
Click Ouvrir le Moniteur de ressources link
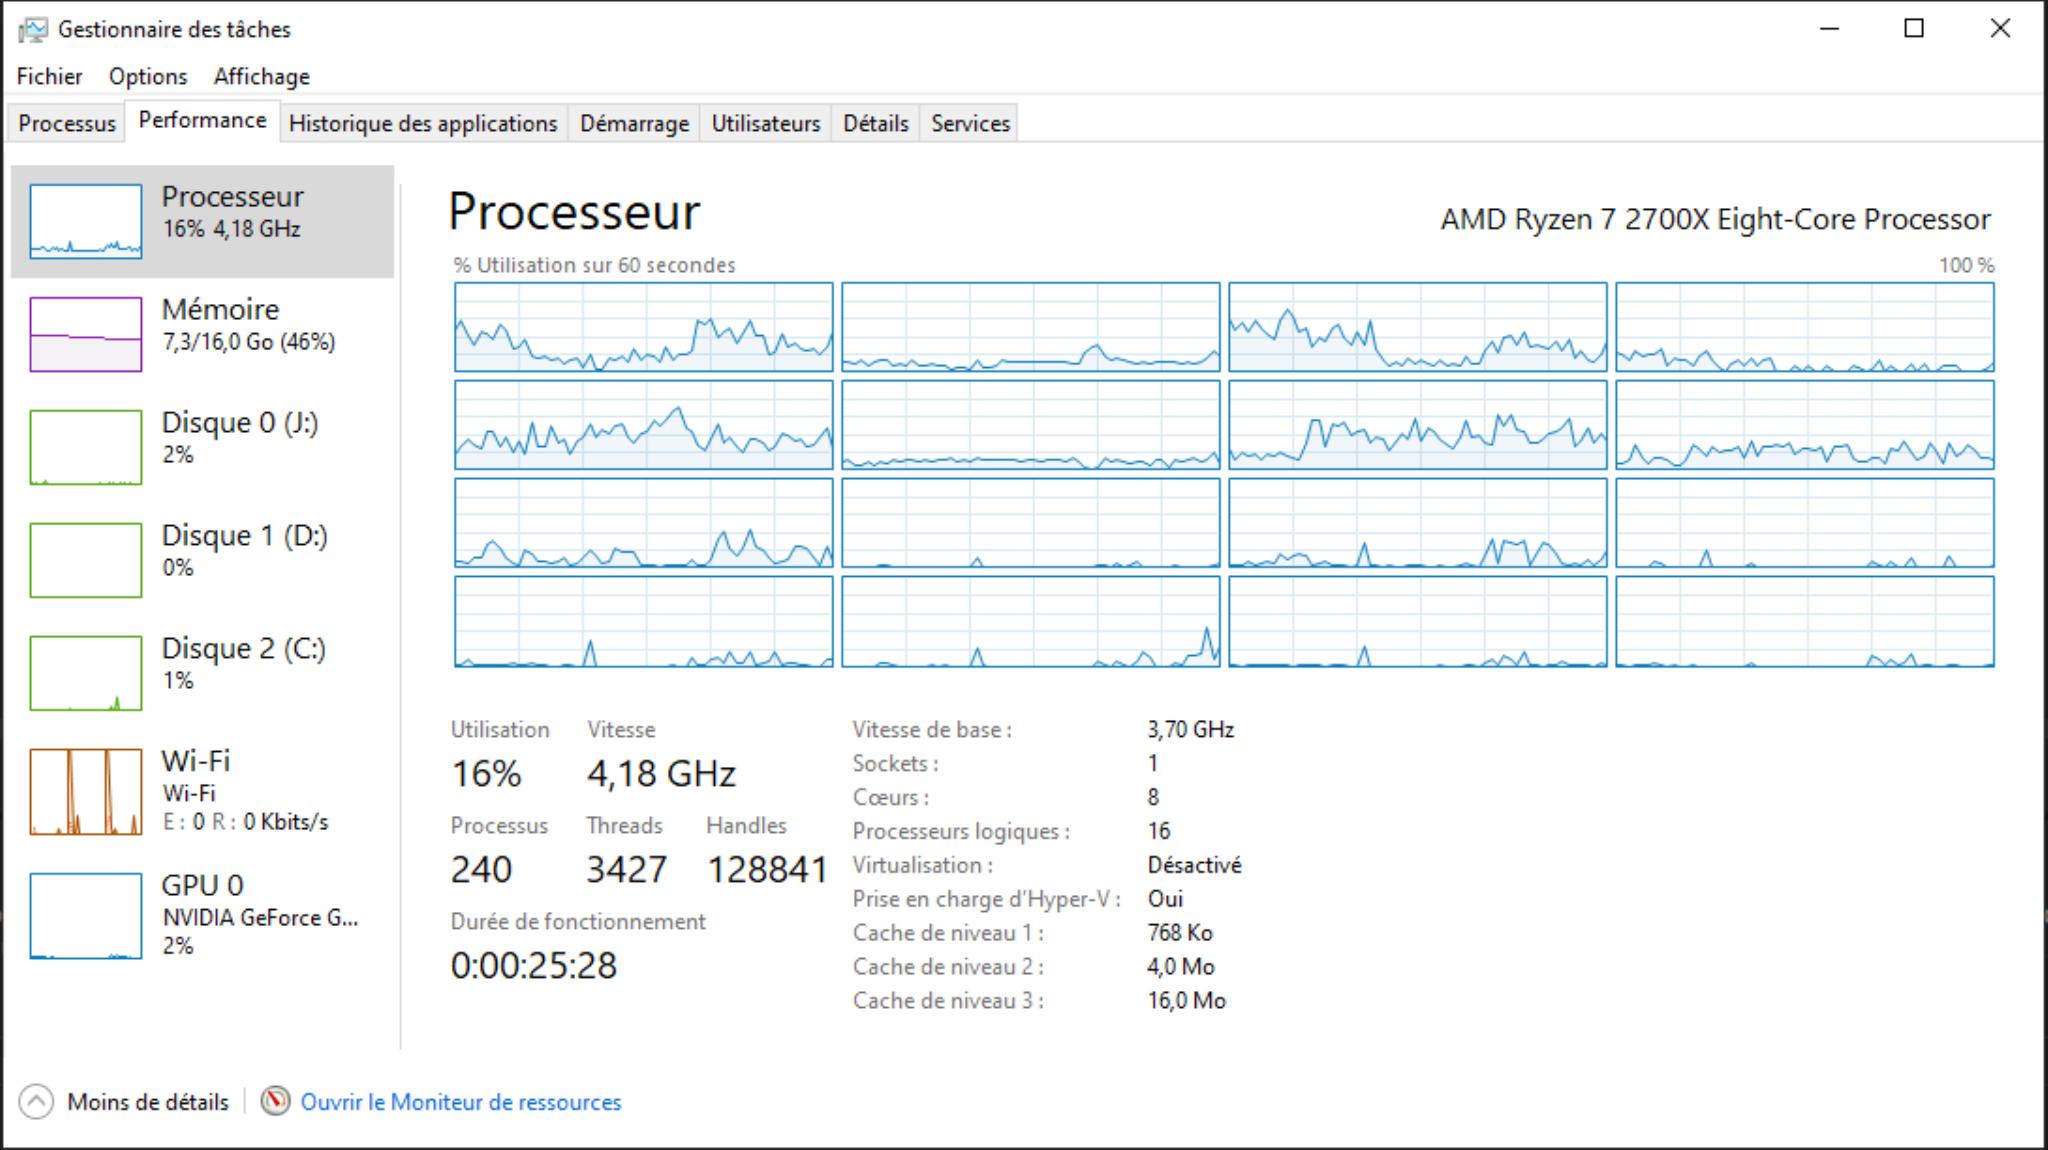[x=461, y=1102]
